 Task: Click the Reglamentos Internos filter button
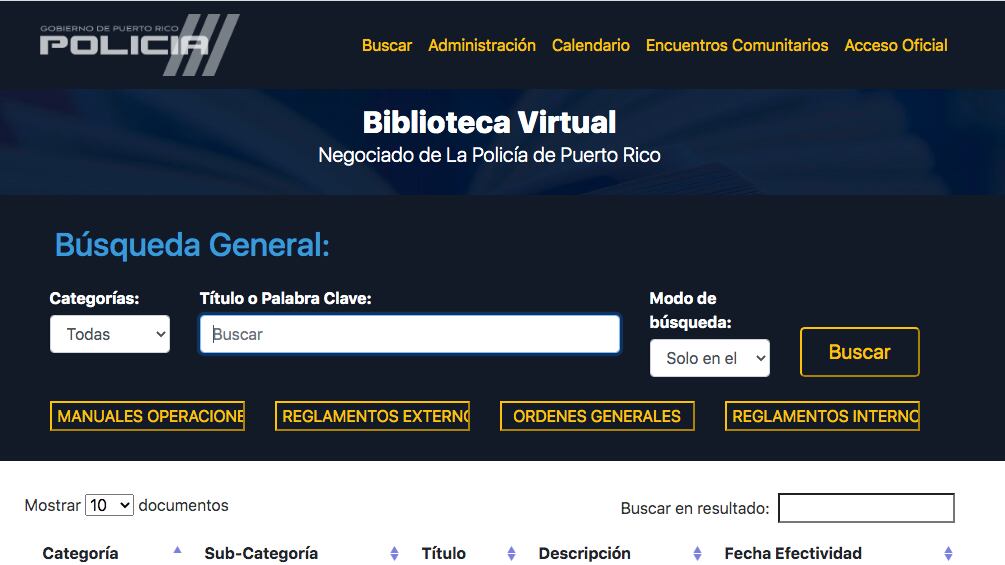(x=822, y=416)
